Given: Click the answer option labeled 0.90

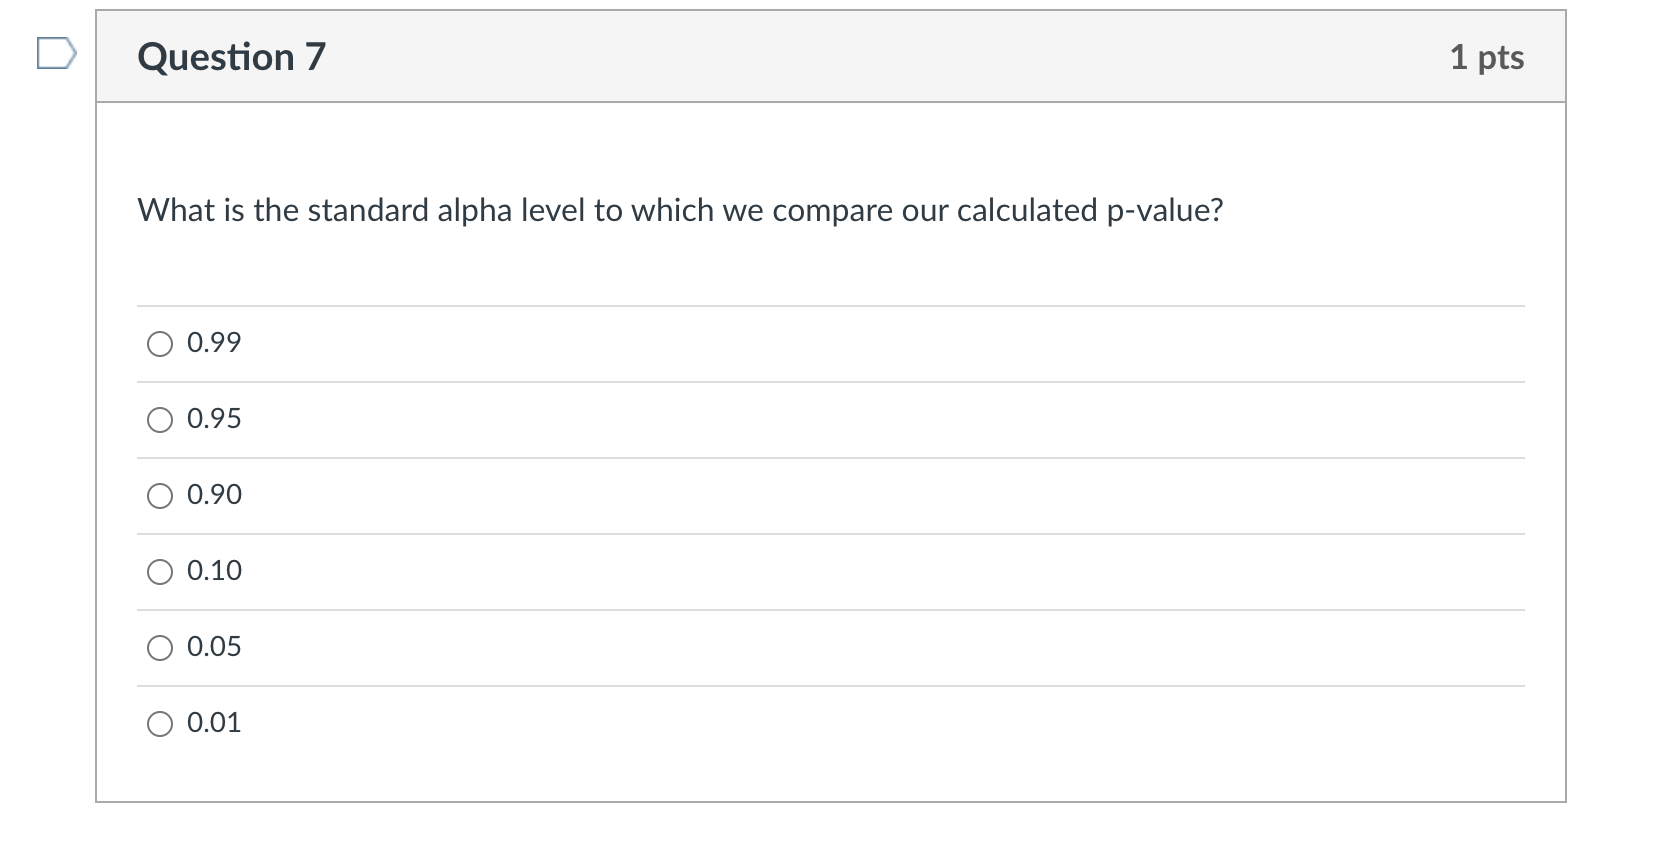Looking at the screenshot, I should [x=213, y=495].
